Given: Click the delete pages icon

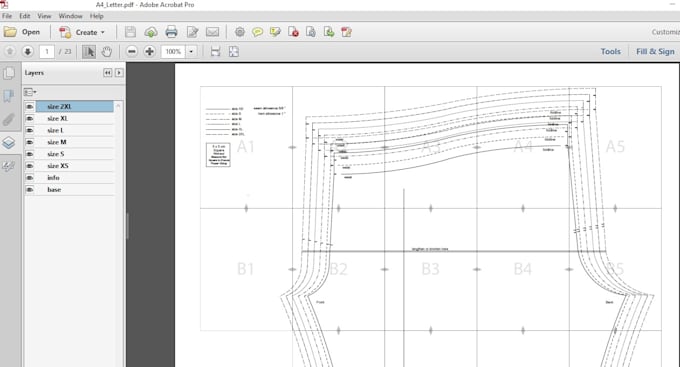Looking at the screenshot, I should [293, 32].
